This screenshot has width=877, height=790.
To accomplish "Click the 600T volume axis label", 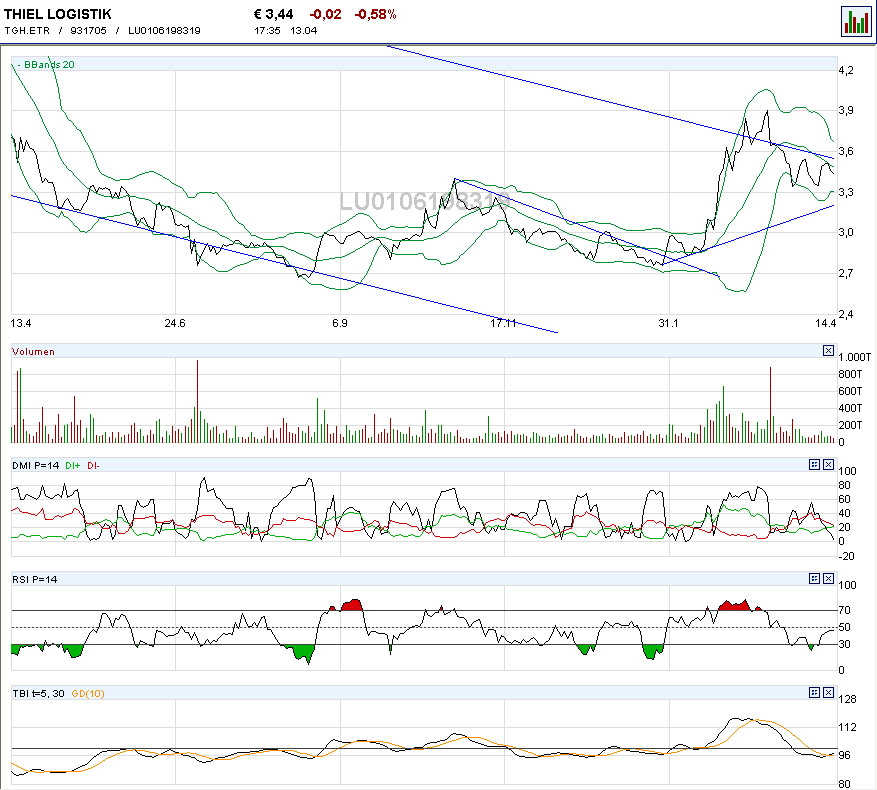I will pos(850,391).
